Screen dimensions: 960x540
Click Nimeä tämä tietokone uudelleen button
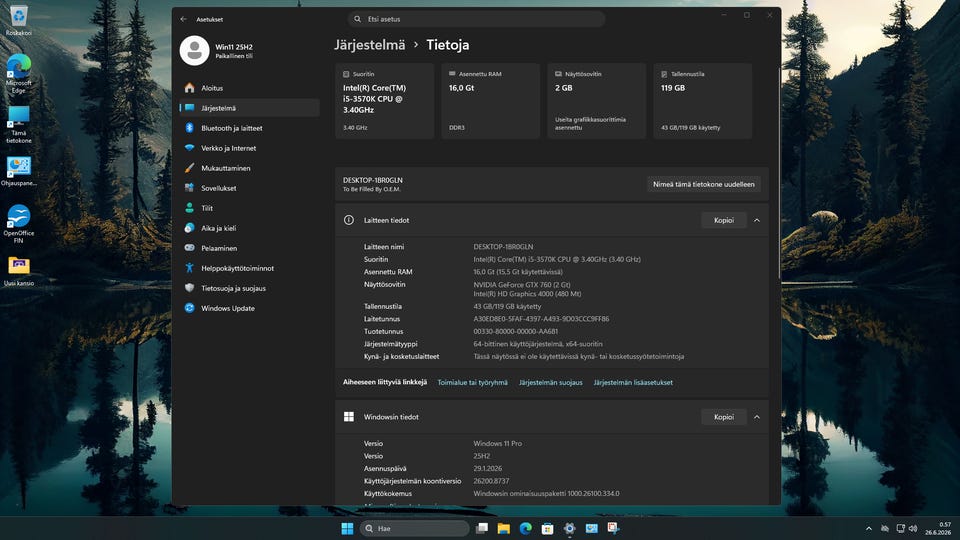[x=703, y=184]
